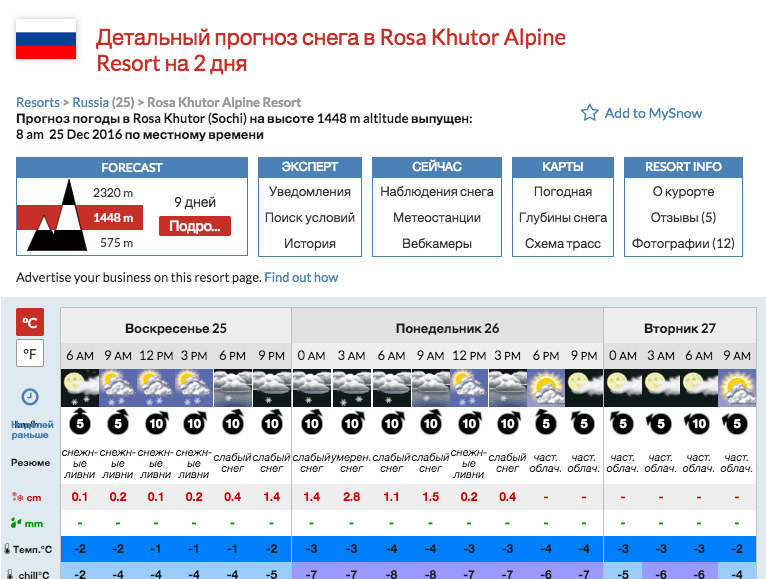Click Sunday 12 PM weather icon

coord(156,388)
